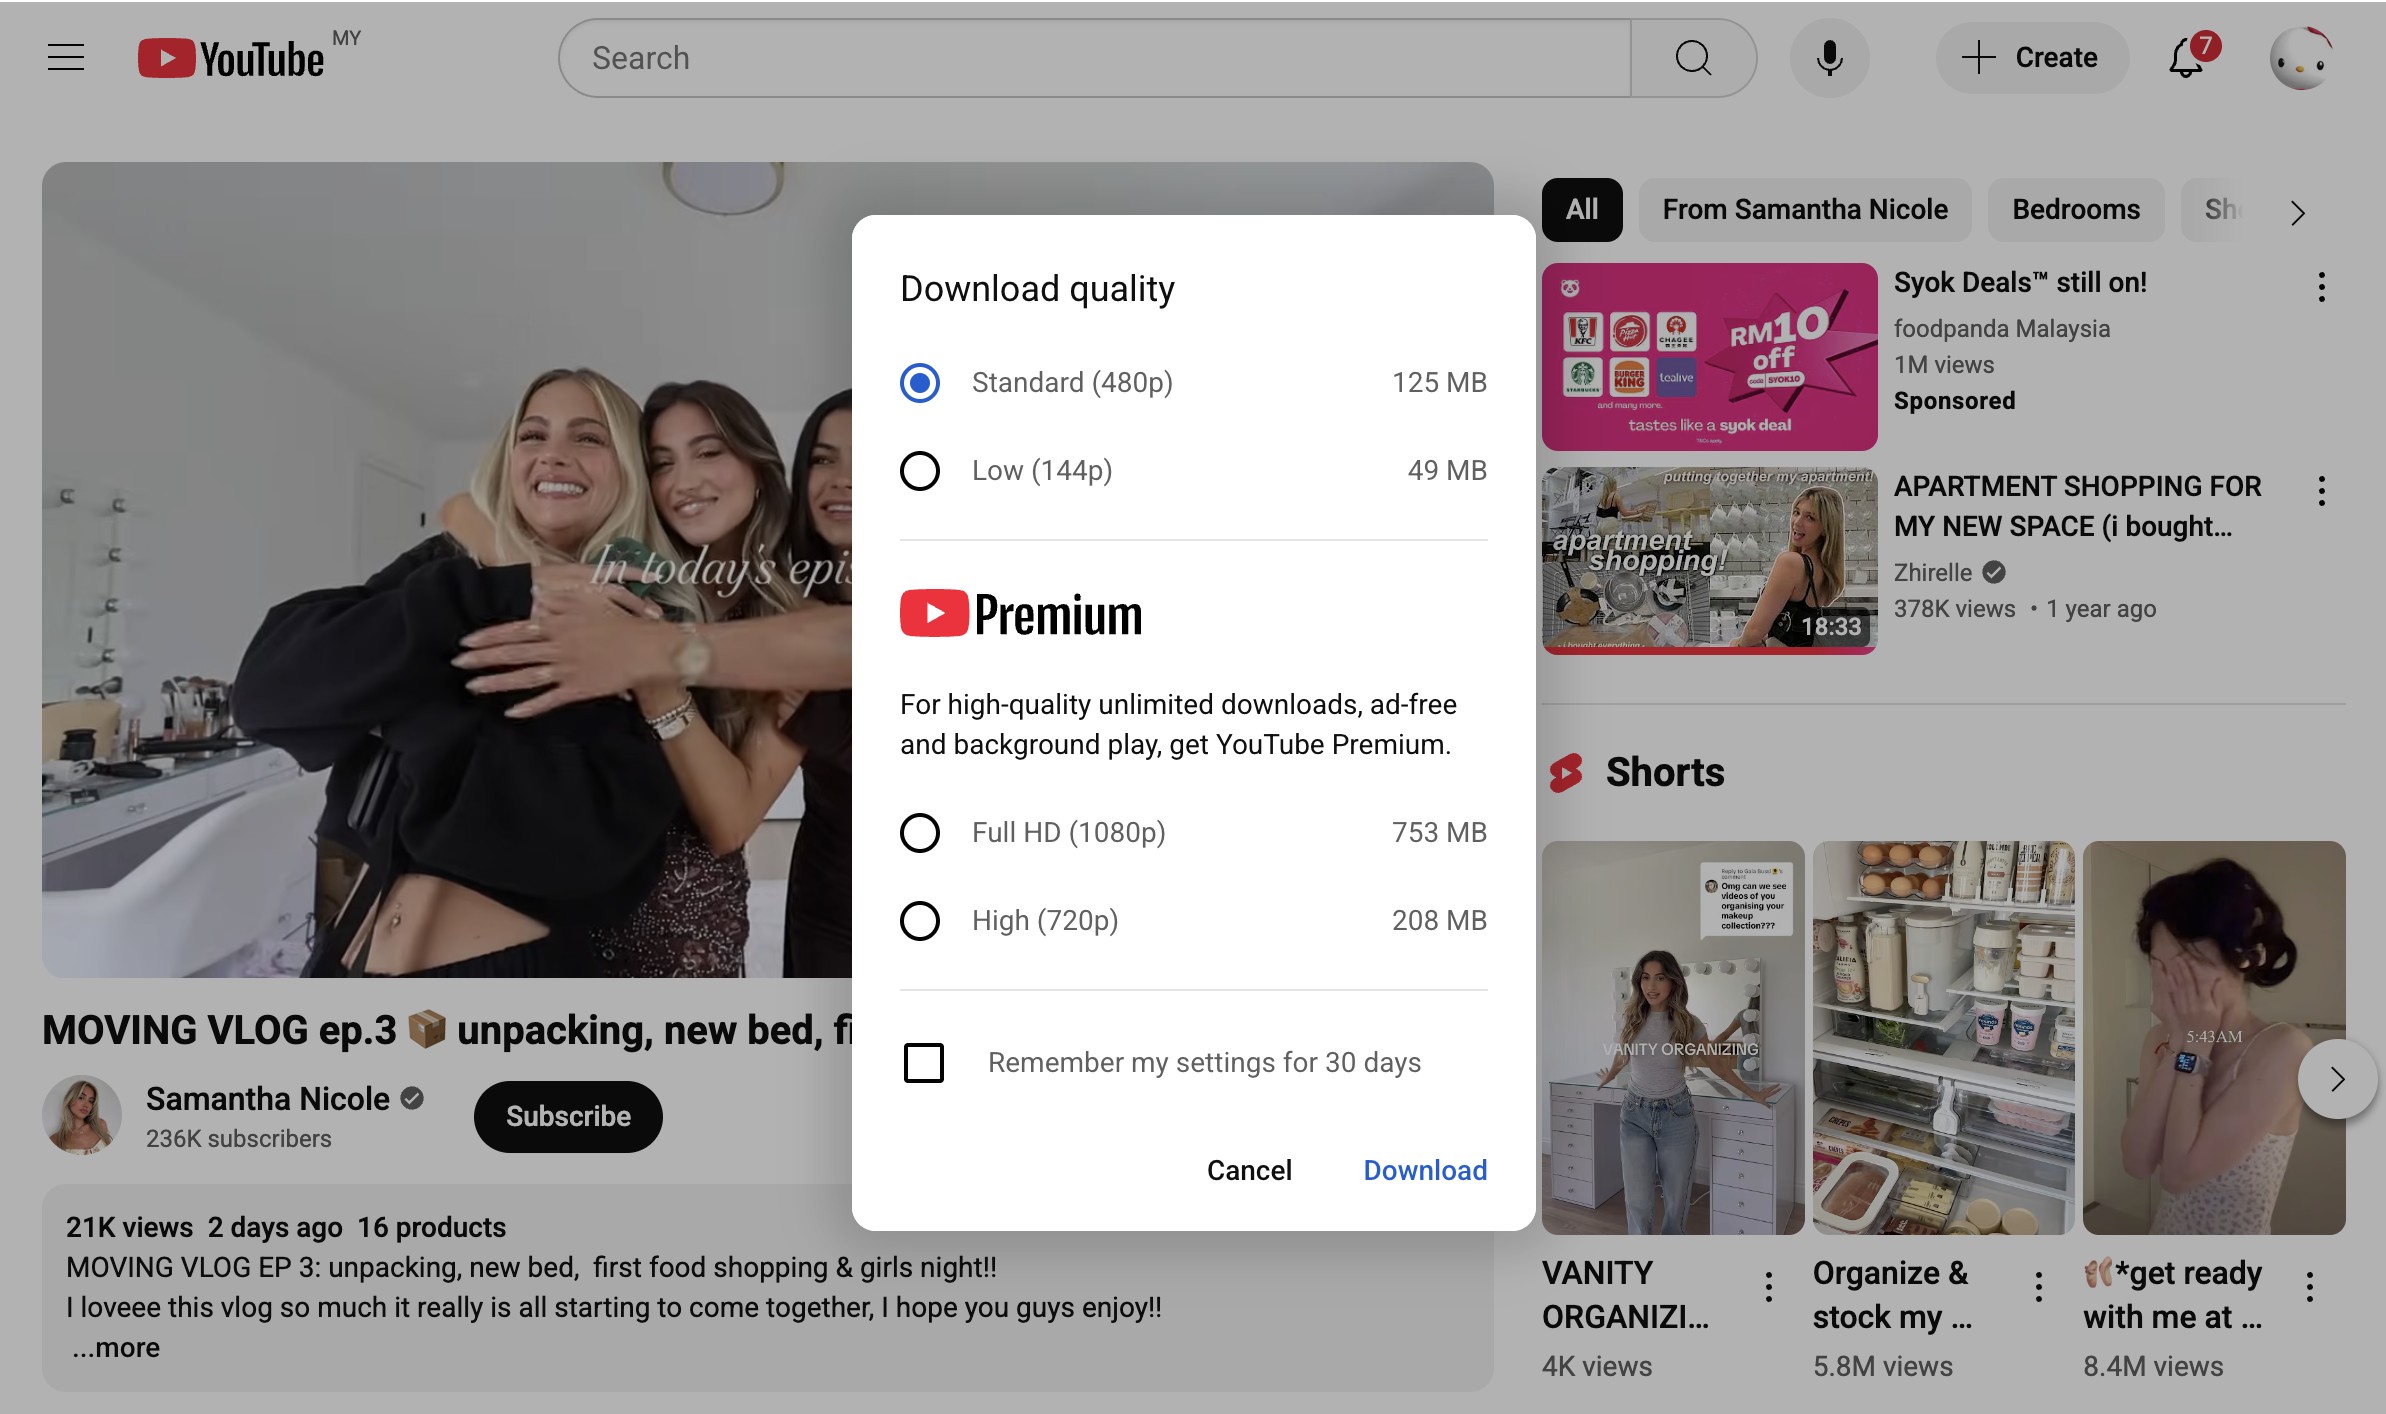Open APARTMENT SHOPPING FOR MY NEW SPACE title
This screenshot has width=2386, height=1414.
[2077, 506]
